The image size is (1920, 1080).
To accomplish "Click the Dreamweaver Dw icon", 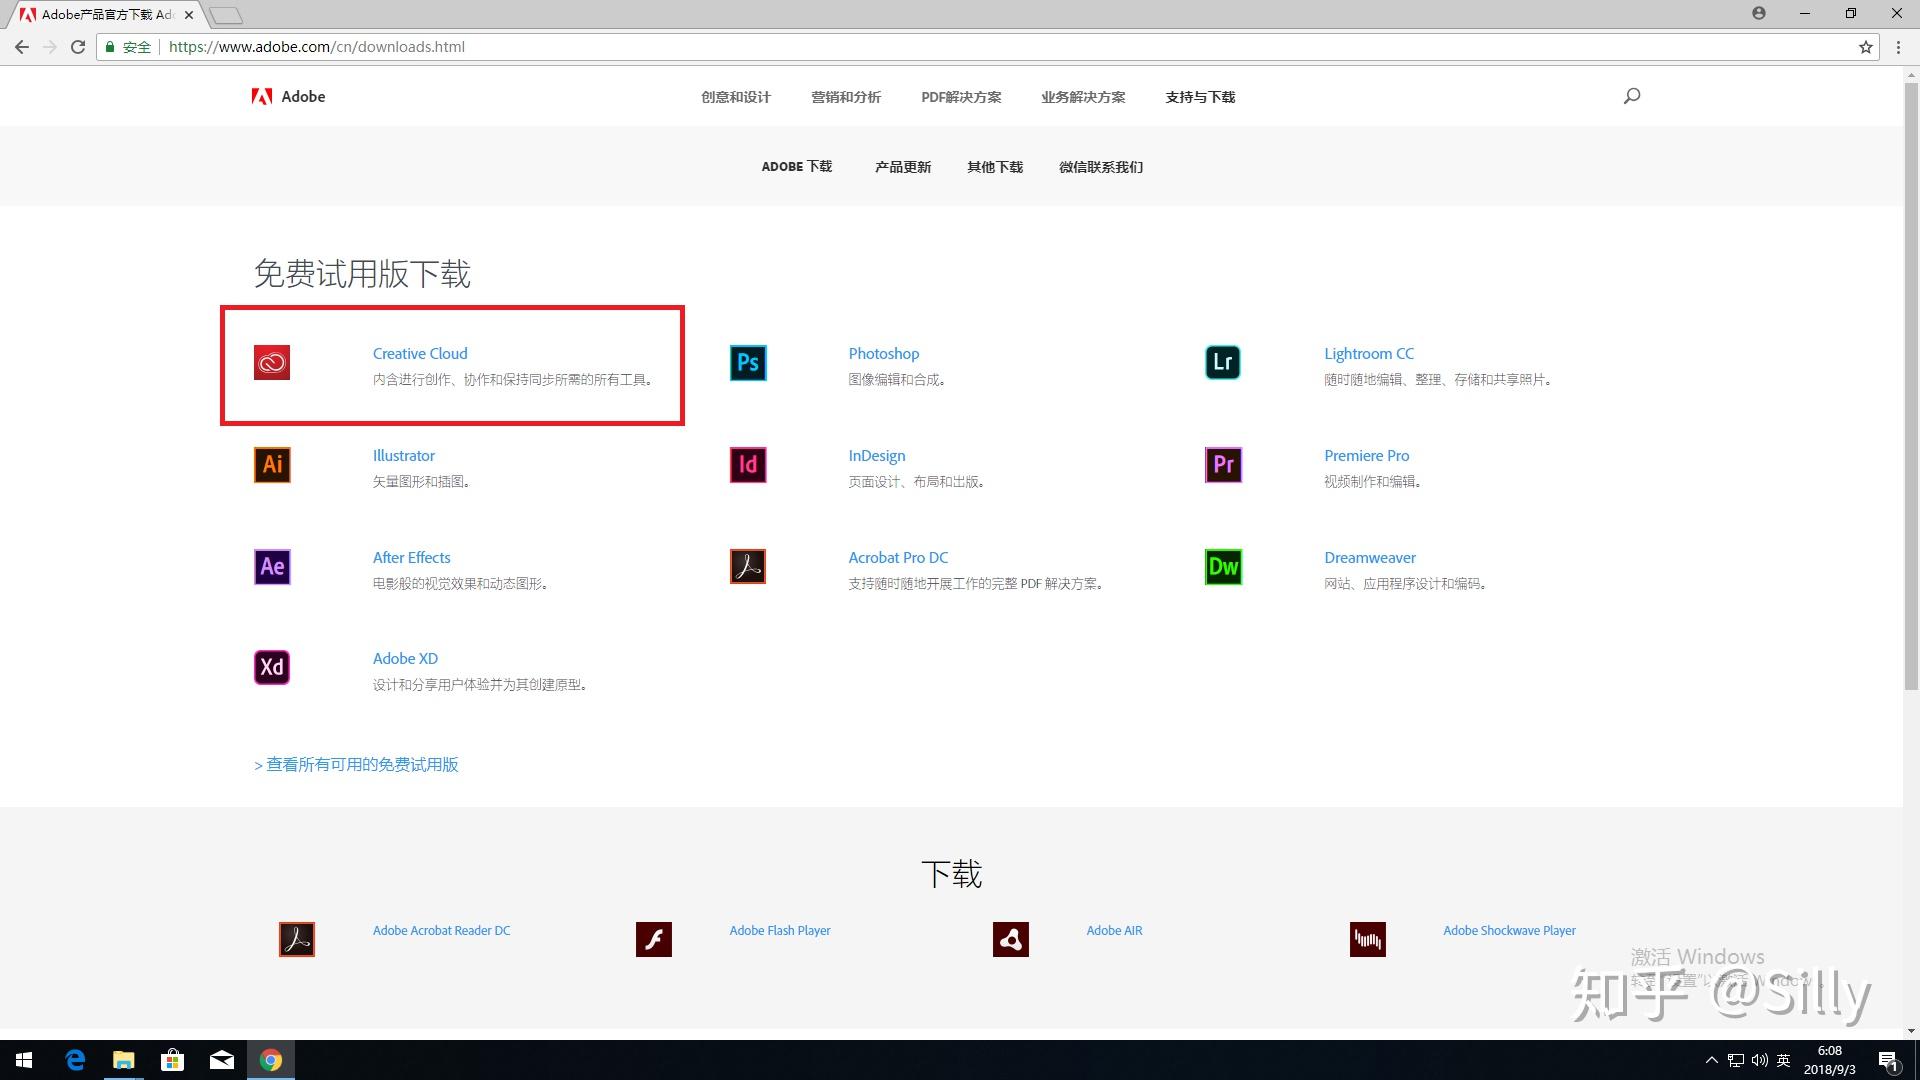I will [x=1223, y=567].
